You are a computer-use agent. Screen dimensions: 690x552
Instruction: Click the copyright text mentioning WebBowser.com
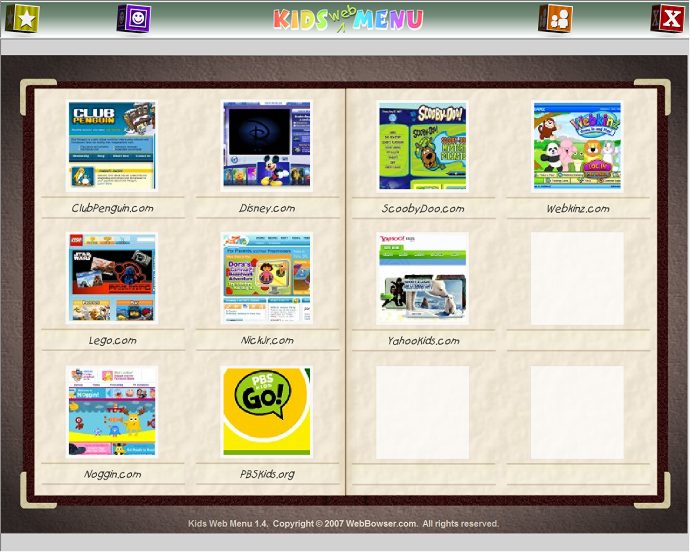click(343, 523)
